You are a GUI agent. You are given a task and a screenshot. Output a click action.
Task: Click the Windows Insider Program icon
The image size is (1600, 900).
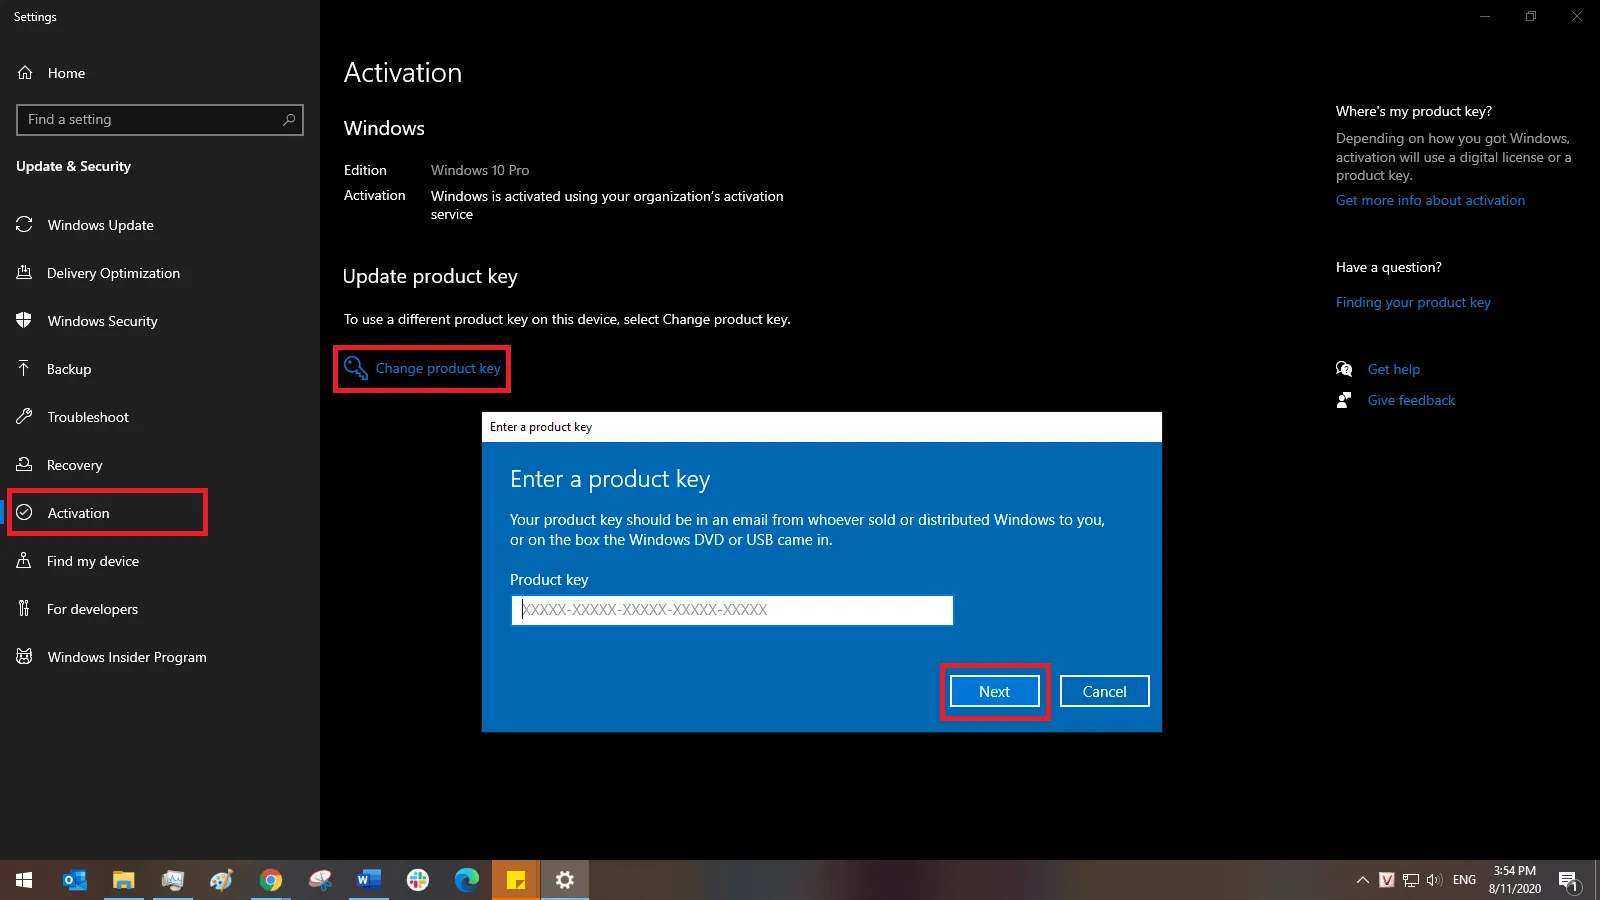[25, 657]
